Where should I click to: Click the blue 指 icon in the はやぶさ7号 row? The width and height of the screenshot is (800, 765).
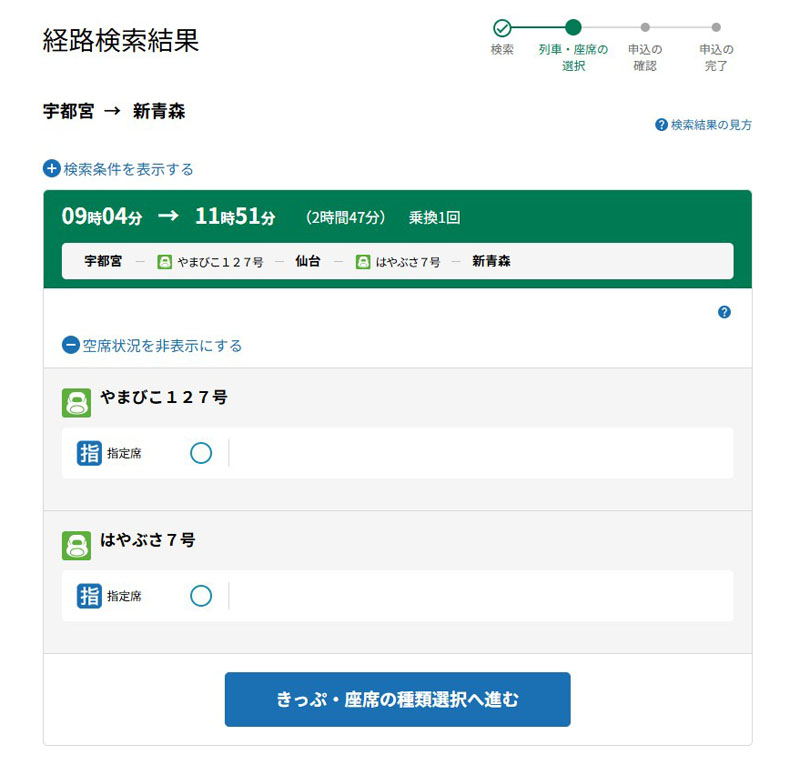90,596
